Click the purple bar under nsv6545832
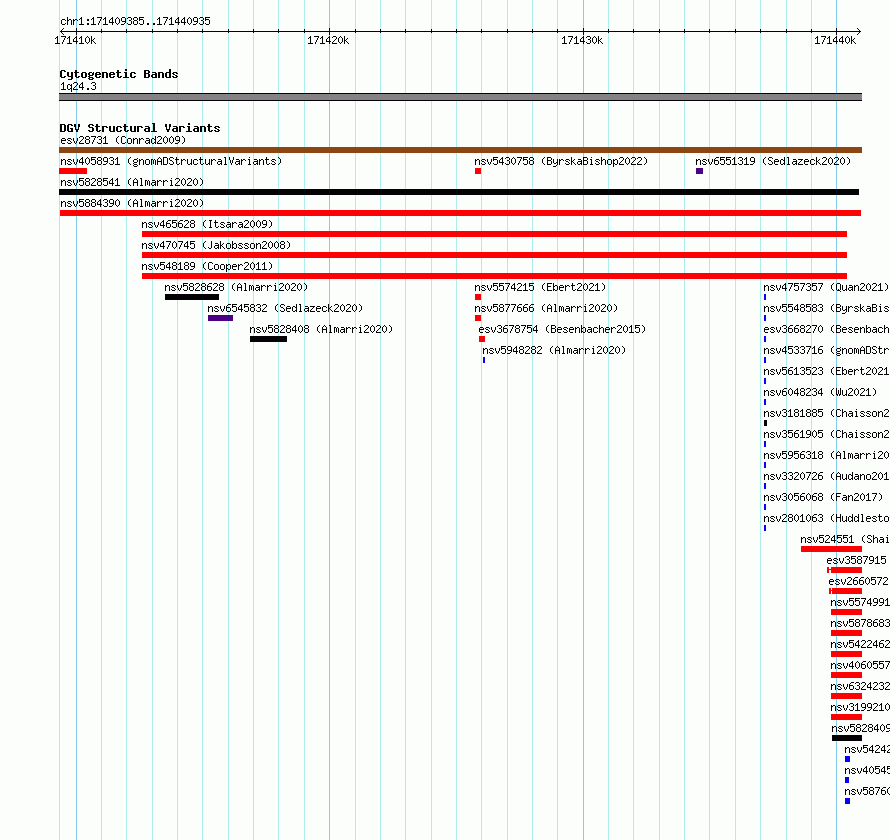Viewport: 890px width, 840px height. [220, 318]
